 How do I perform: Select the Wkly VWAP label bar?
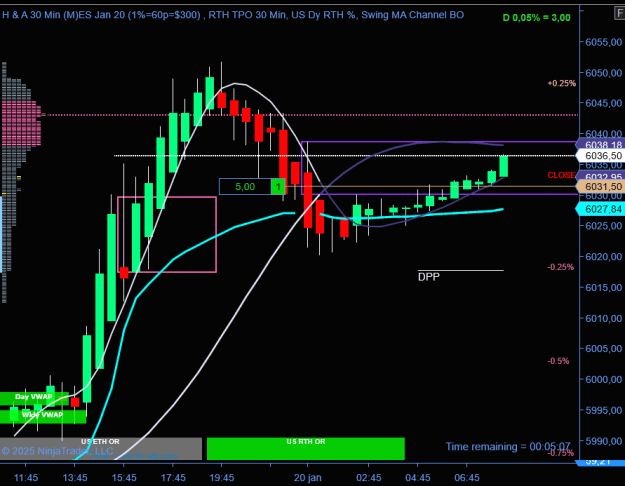[43, 415]
